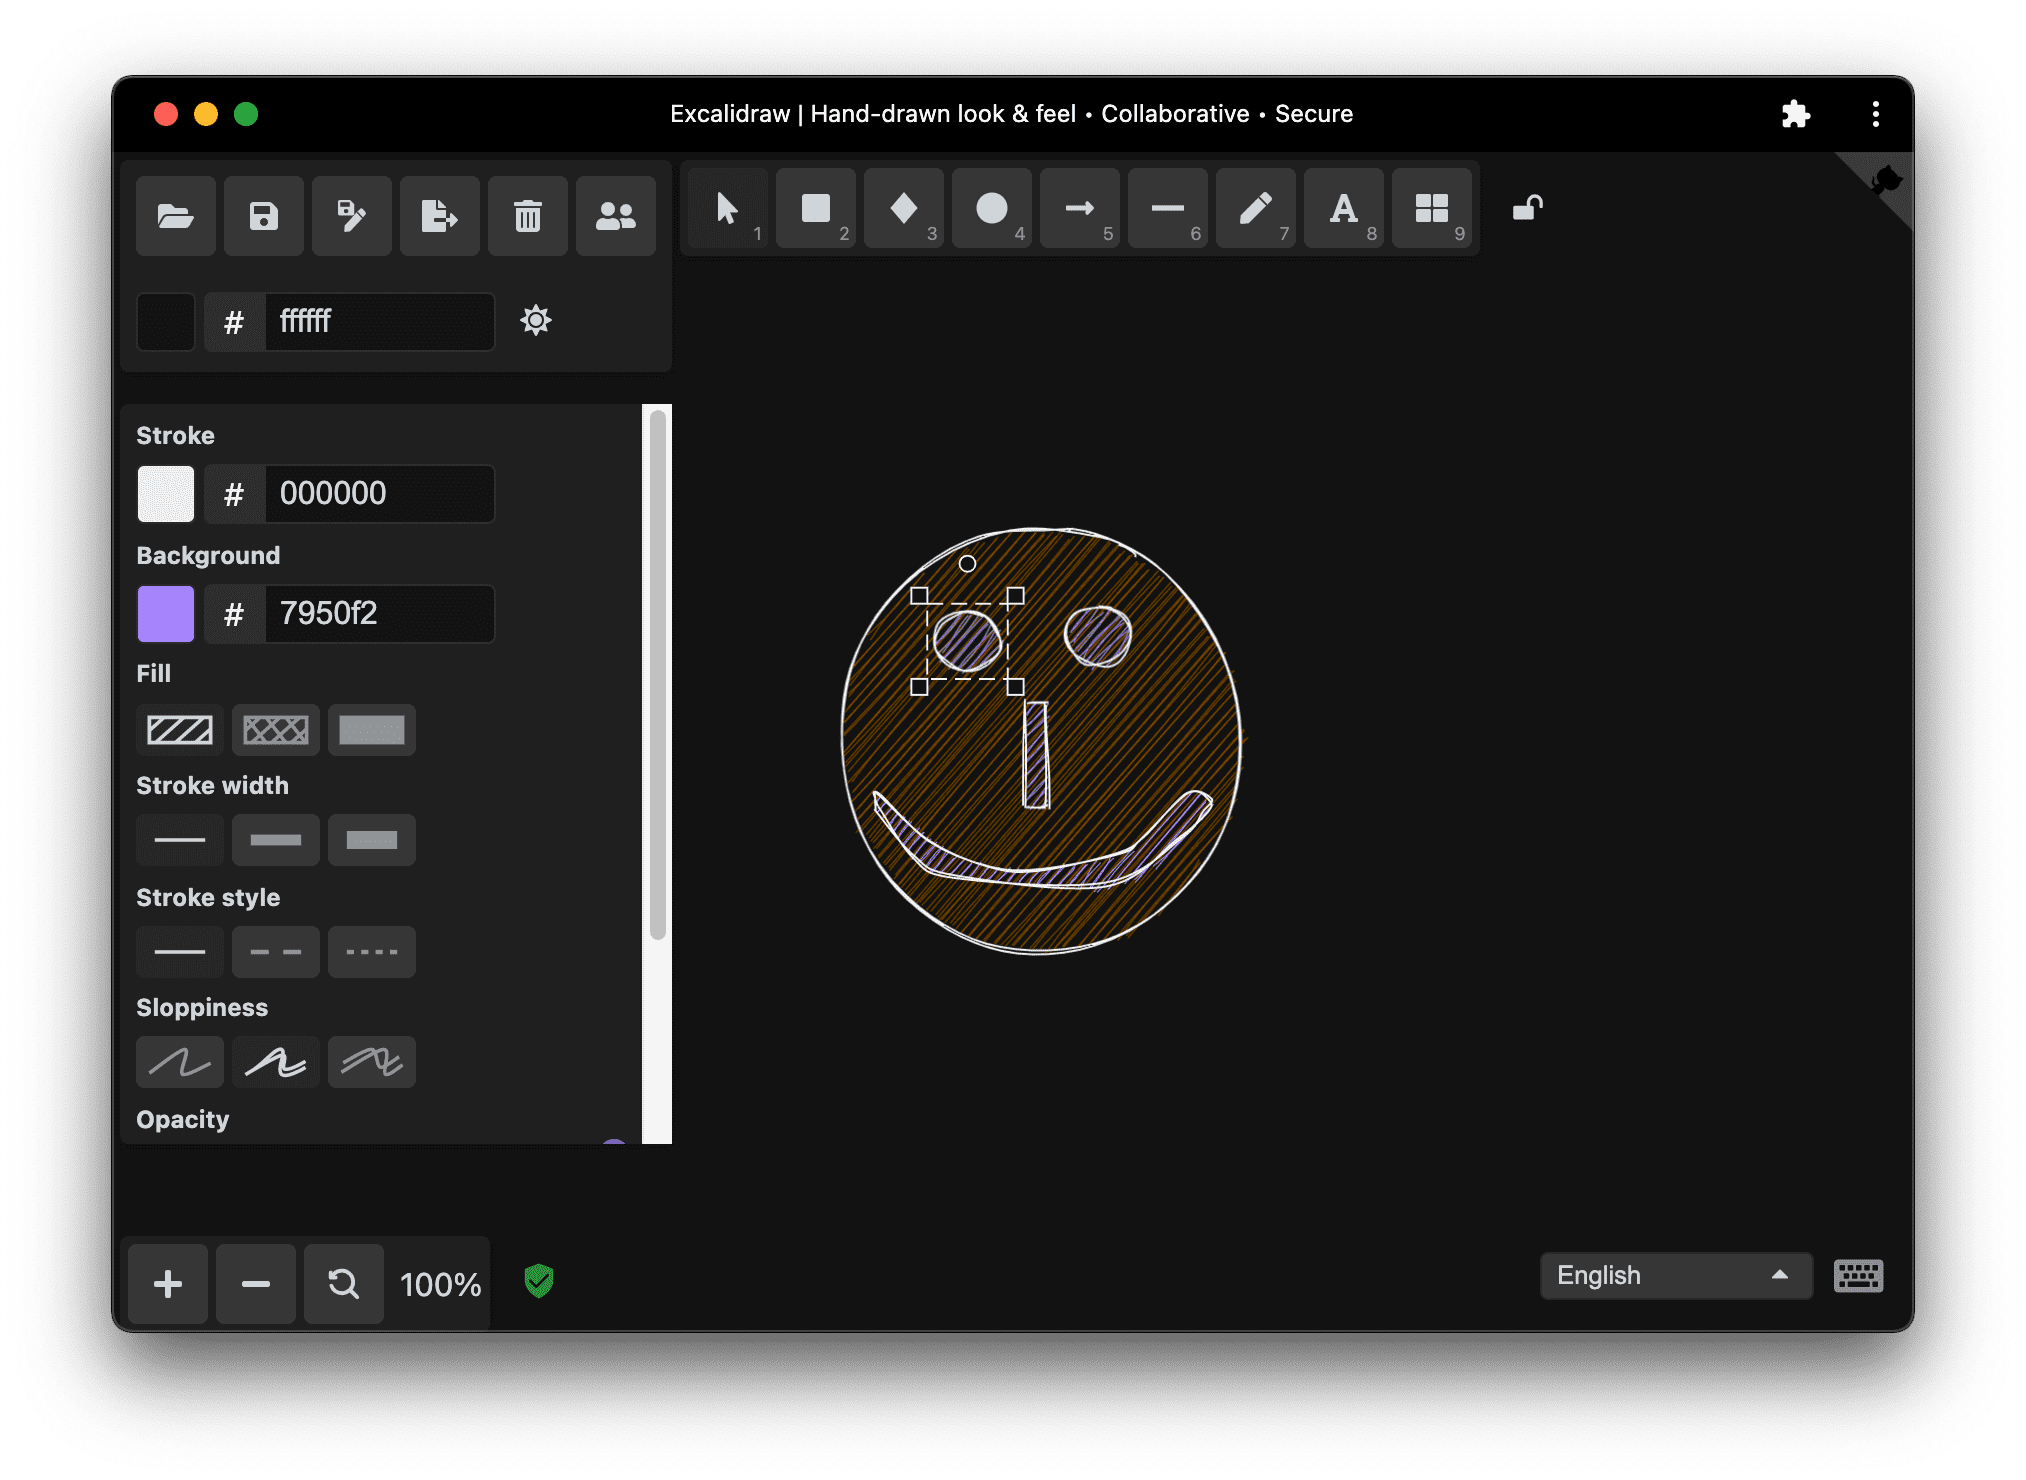
Task: Select the Text tool
Action: click(1342, 212)
